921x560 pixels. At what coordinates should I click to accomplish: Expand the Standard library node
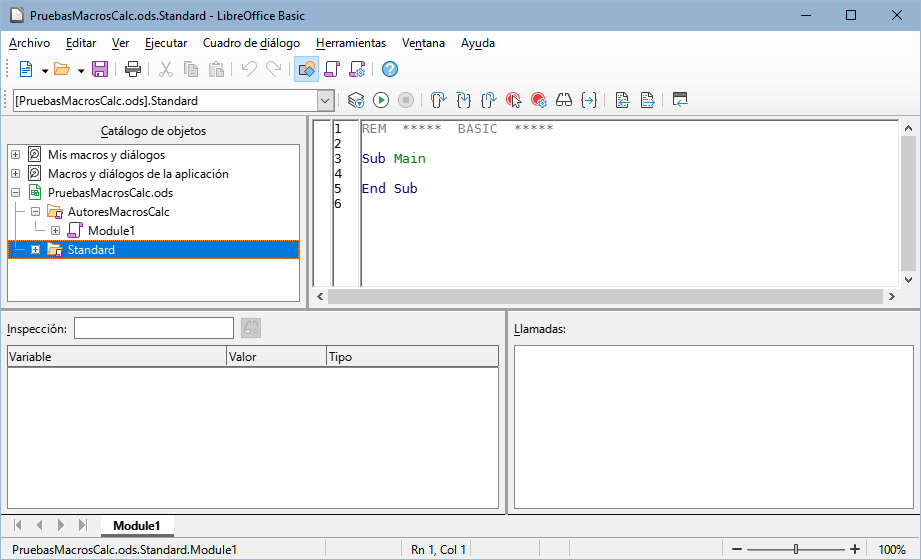(35, 250)
